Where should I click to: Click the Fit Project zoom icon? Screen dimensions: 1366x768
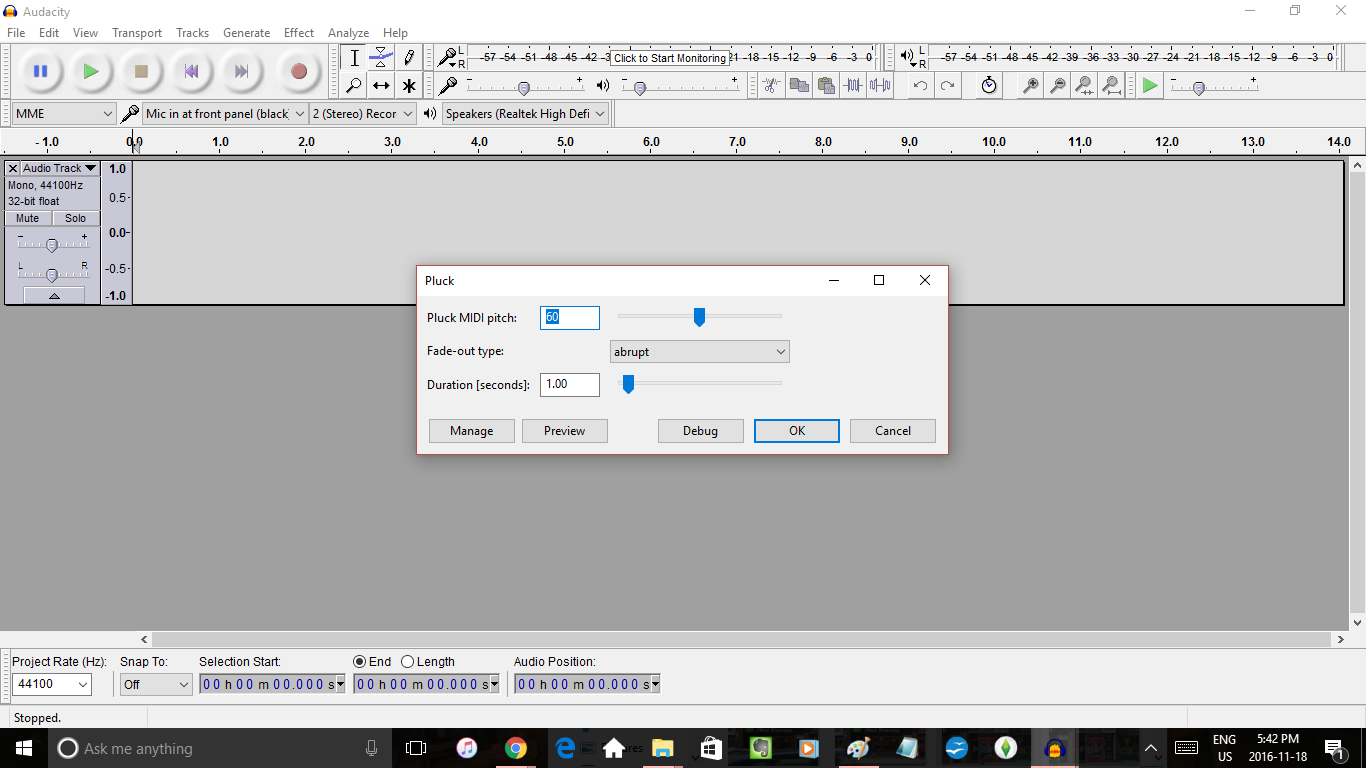1111,85
